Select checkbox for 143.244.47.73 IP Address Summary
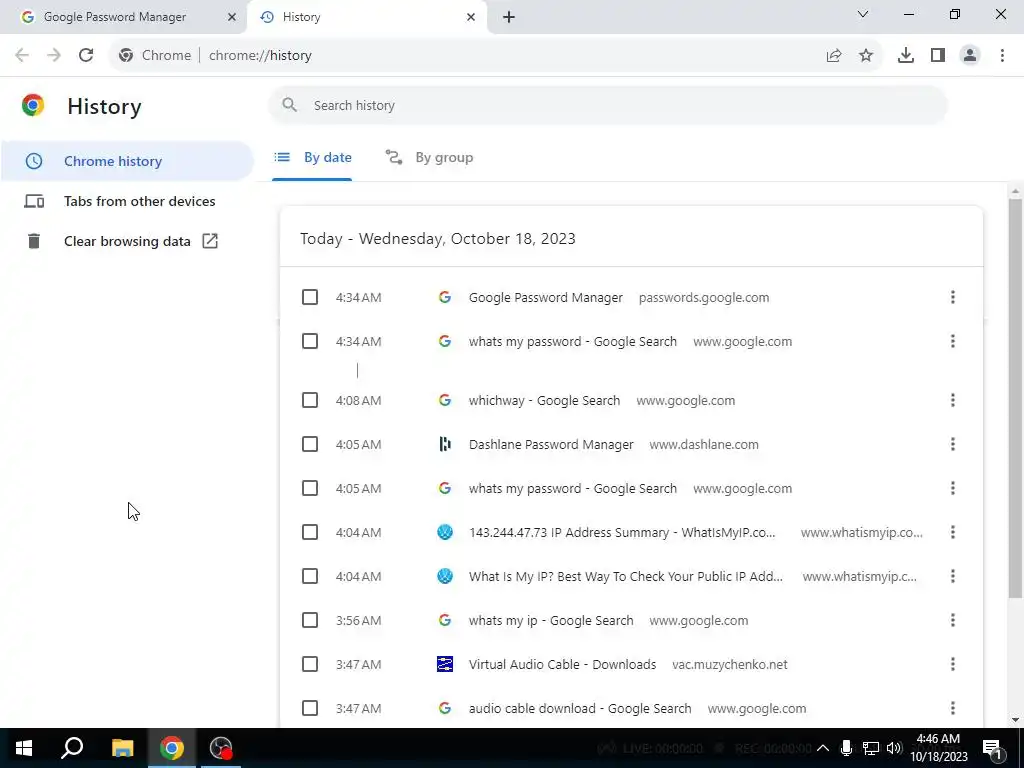Screen dimensions: 1024x768 pyautogui.click(x=310, y=532)
